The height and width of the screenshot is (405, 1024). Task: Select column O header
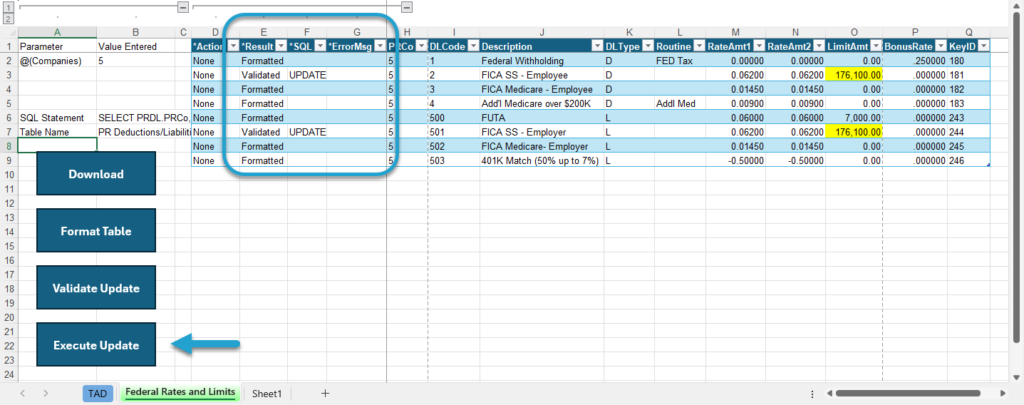[854, 32]
